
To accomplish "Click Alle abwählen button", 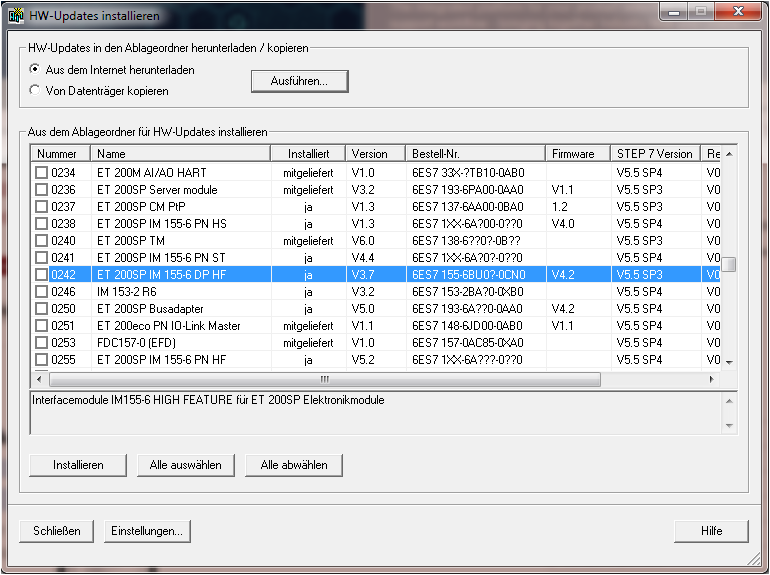I will [294, 465].
